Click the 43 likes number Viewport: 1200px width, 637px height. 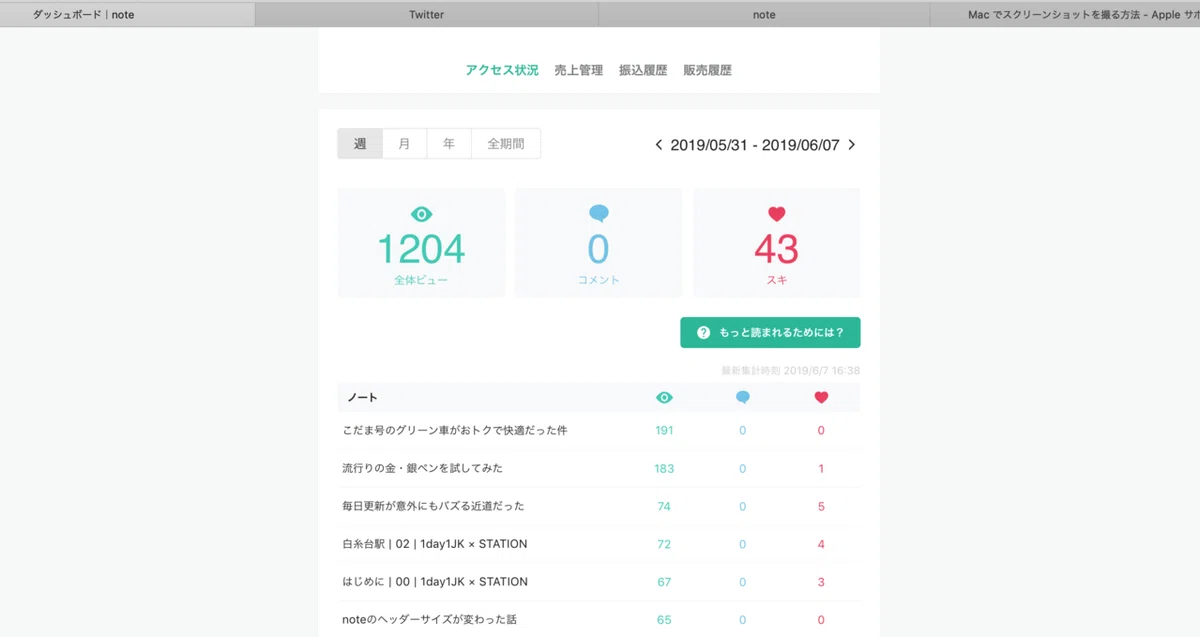777,248
